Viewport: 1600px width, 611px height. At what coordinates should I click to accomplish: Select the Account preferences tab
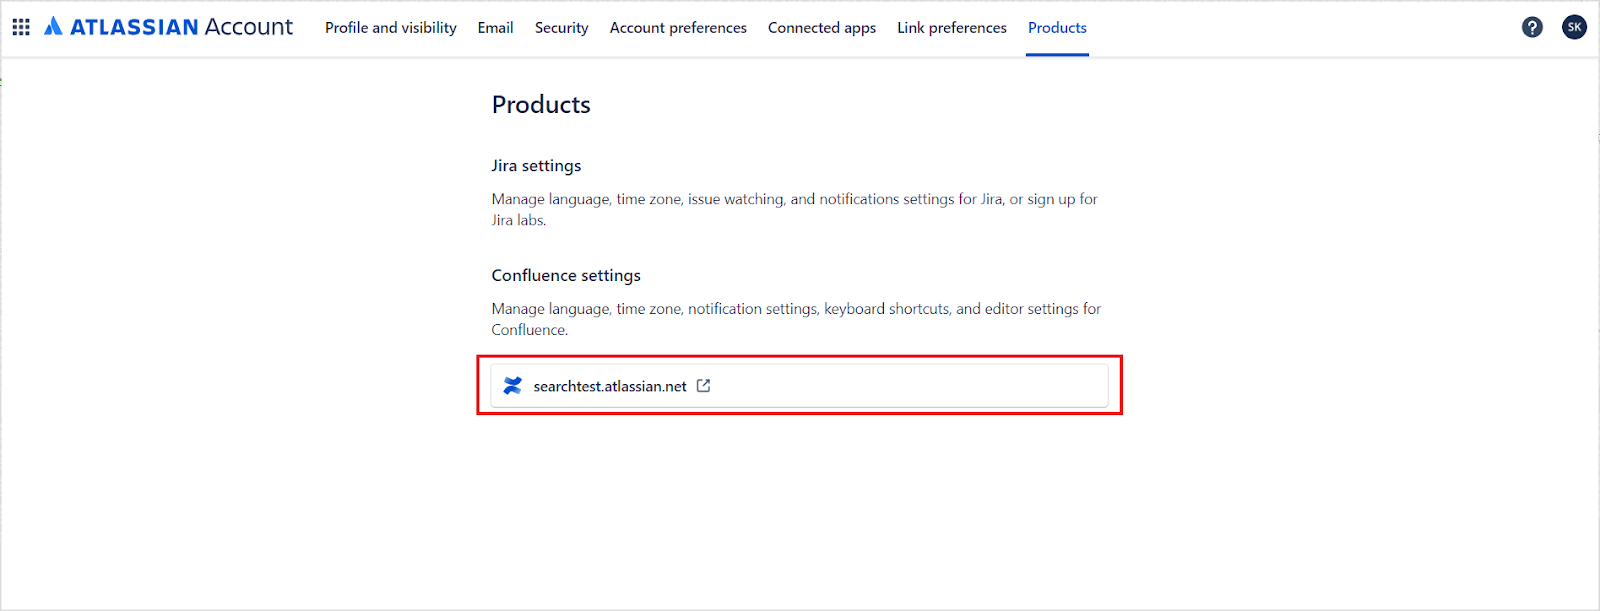(678, 28)
